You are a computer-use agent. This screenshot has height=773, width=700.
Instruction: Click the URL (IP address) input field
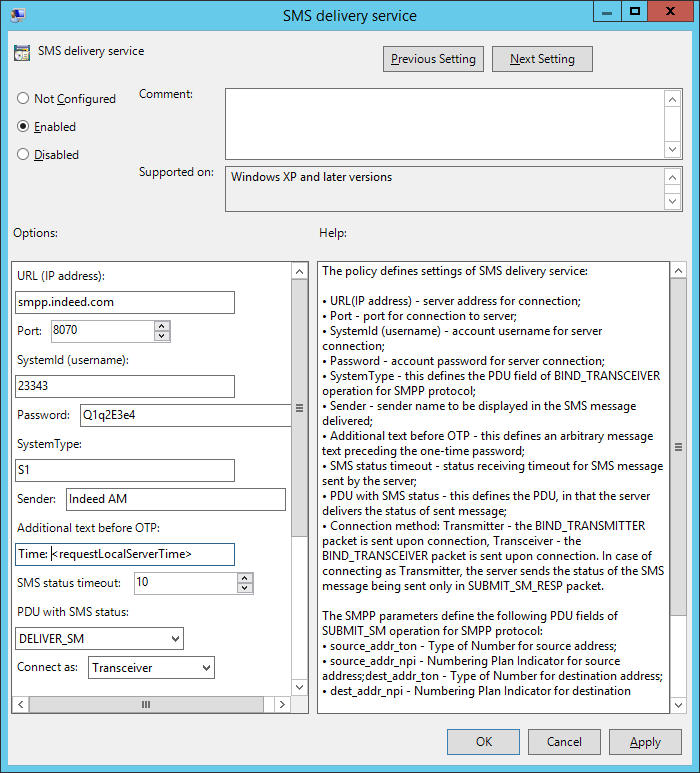click(125, 303)
